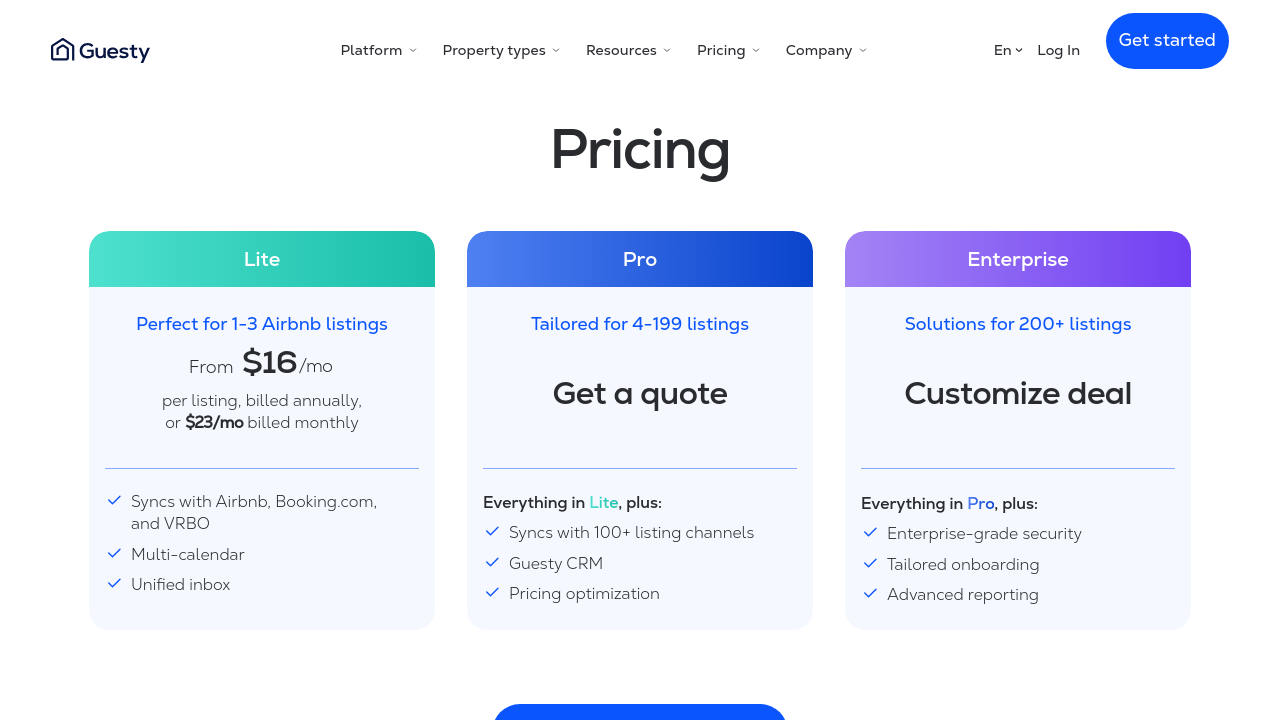The image size is (1280, 720).
Task: Click checkmark icon beside Guesty CRM
Action: point(492,562)
